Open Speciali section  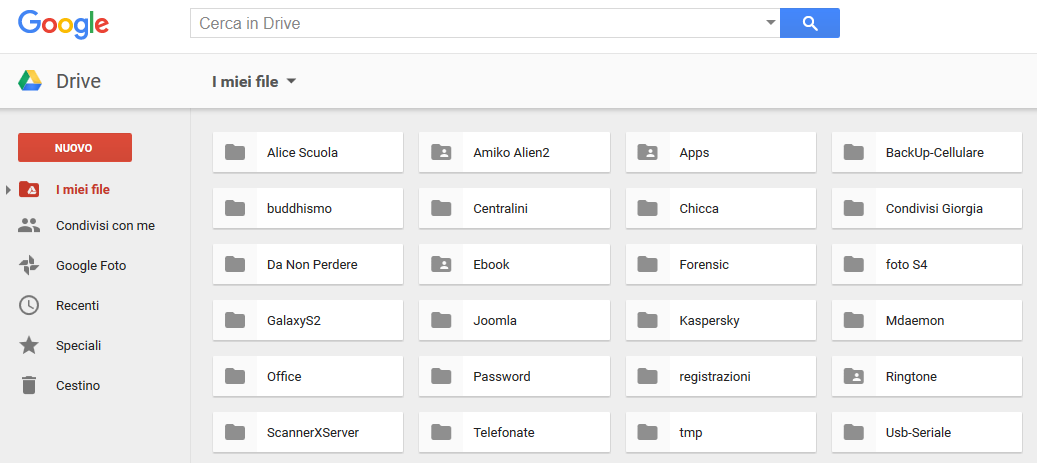tap(79, 346)
